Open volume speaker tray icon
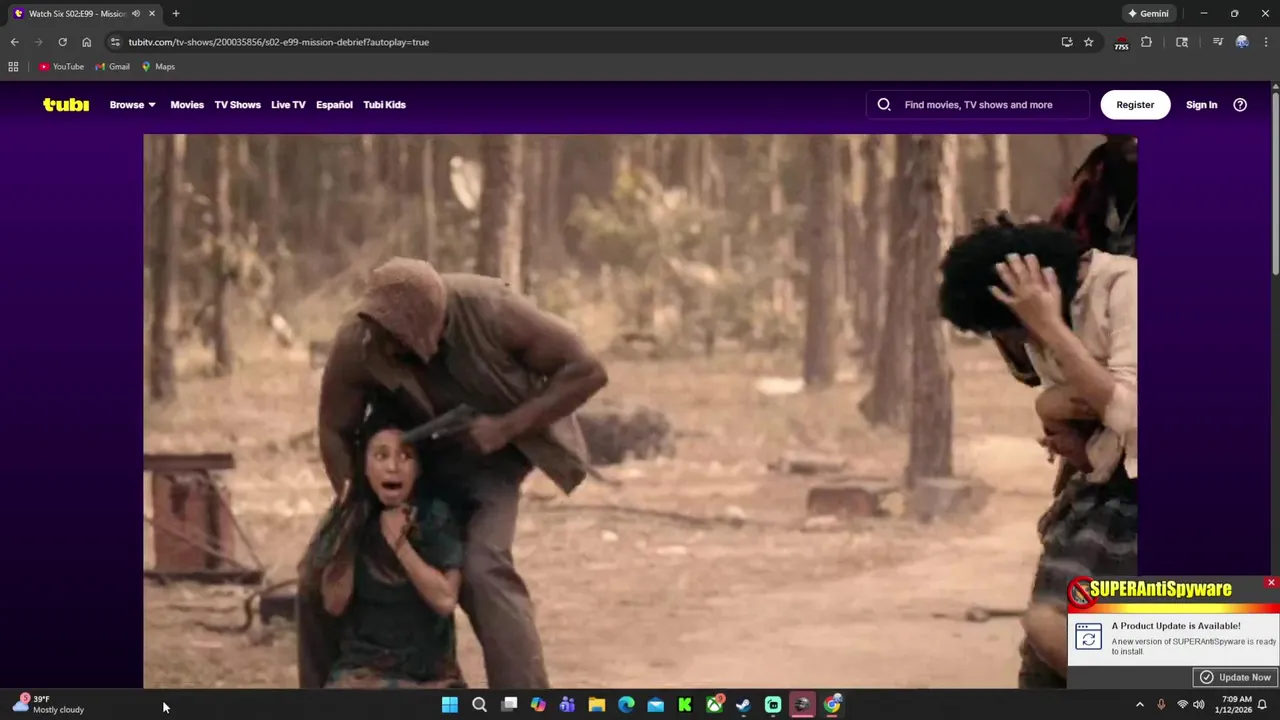Screen dimensions: 1280x720 point(1198,705)
